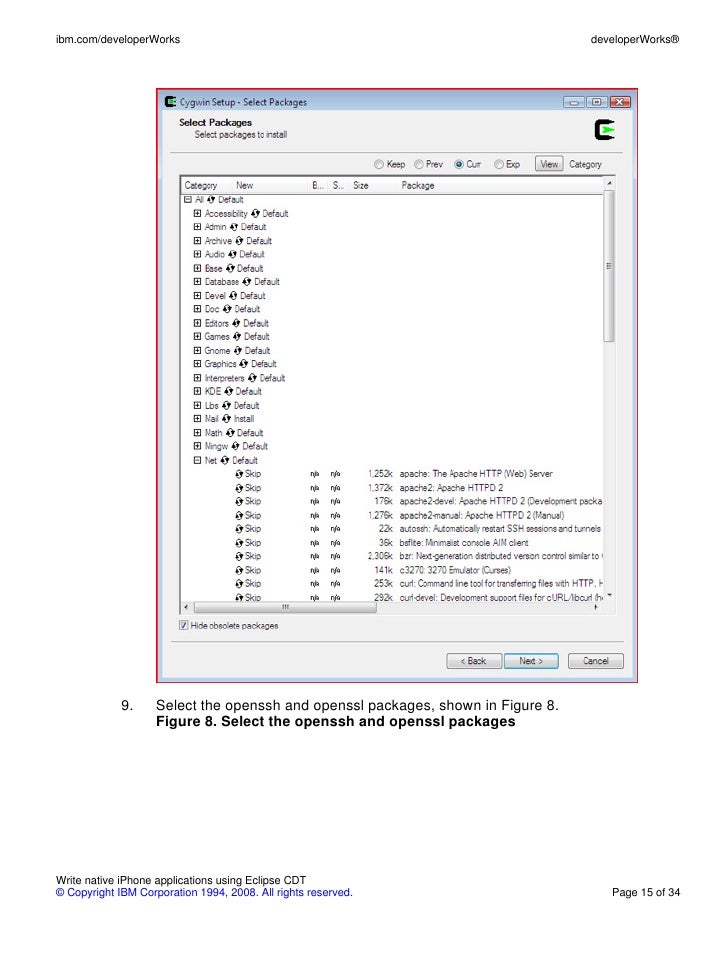Toggle Skip icon for curl-devel package
Screen dimensions: 728x969
point(239,598)
